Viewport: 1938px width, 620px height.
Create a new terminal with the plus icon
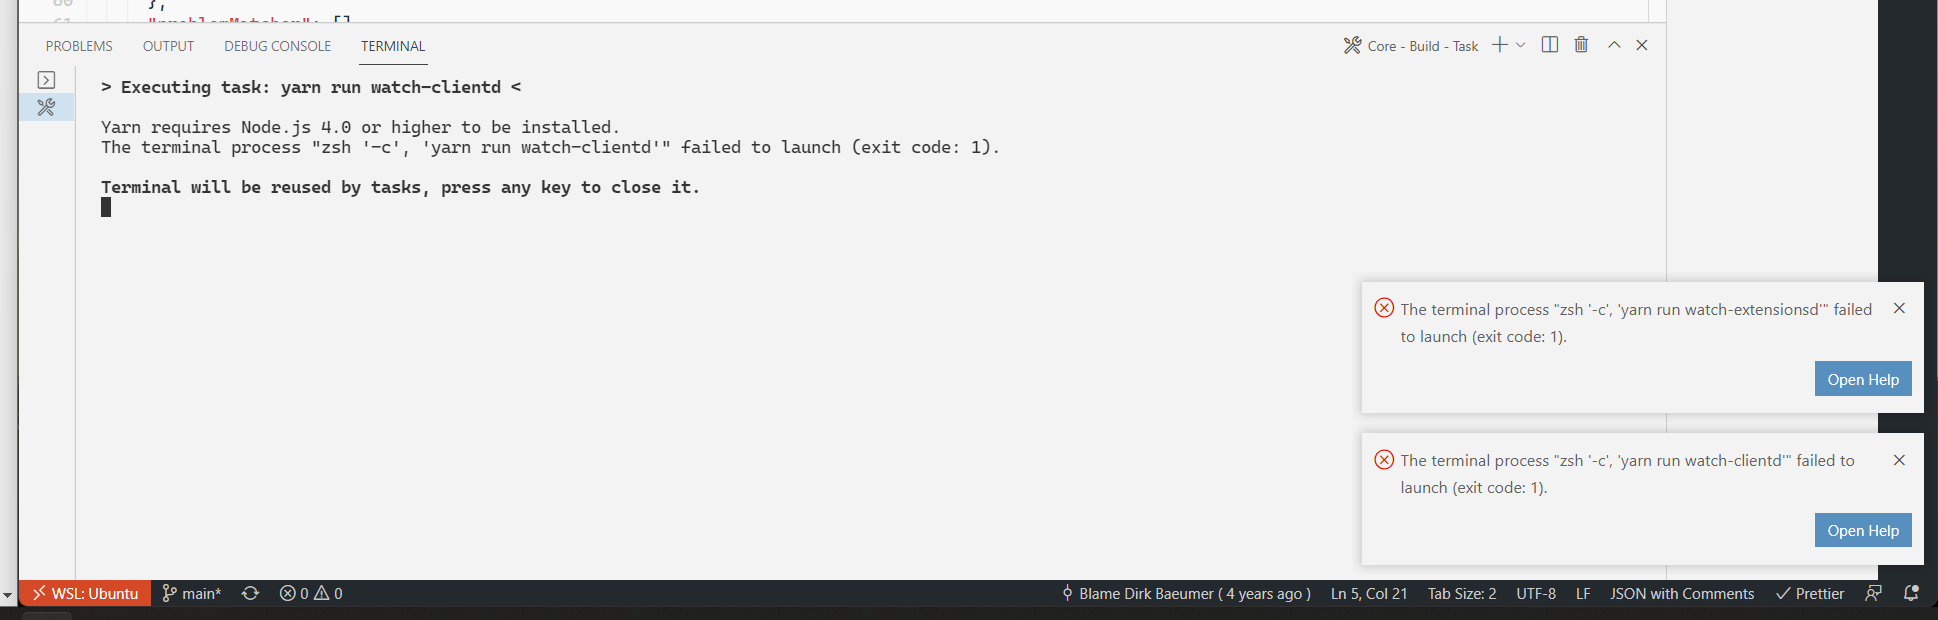[1497, 44]
